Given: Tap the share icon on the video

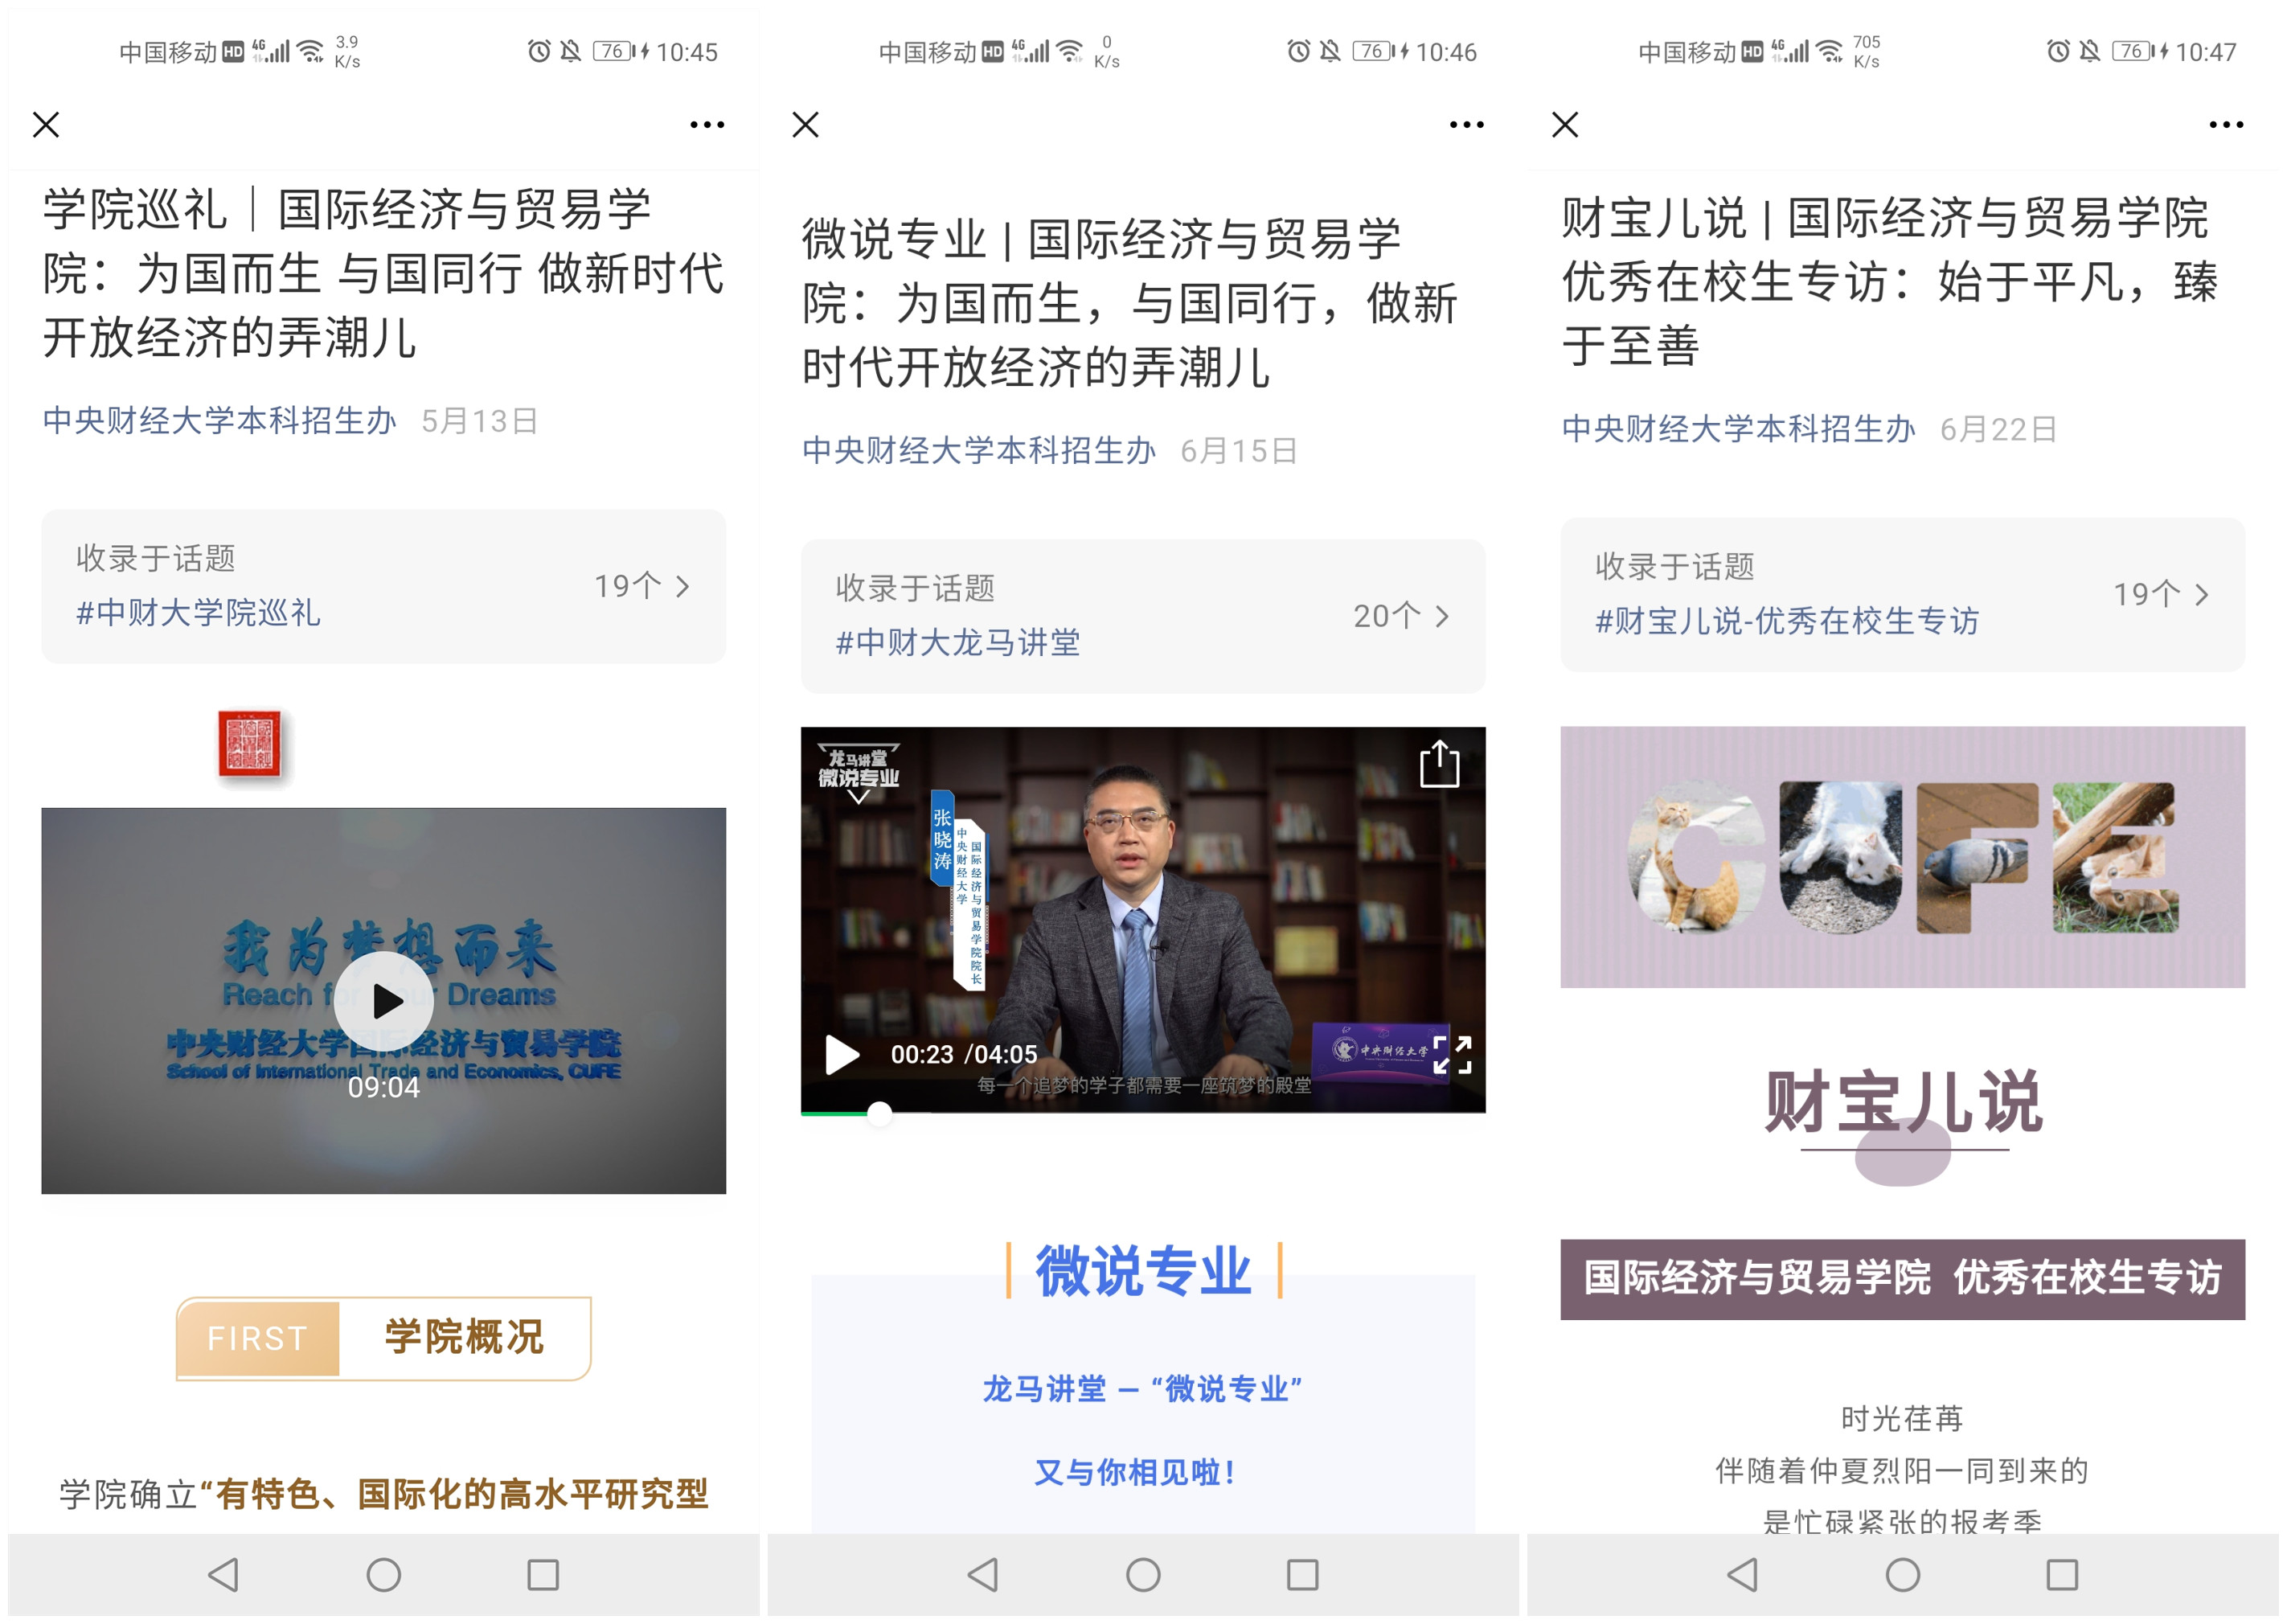Looking at the screenshot, I should coord(1438,764).
